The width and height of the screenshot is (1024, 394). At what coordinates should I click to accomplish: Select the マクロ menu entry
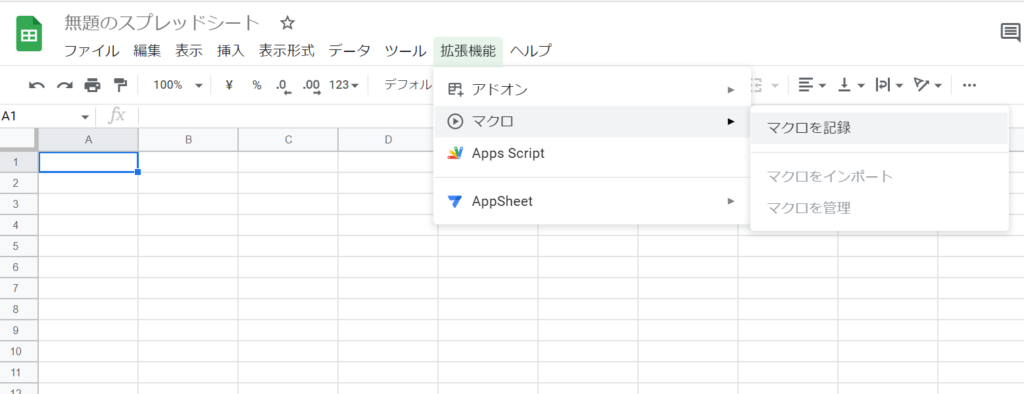click(592, 122)
